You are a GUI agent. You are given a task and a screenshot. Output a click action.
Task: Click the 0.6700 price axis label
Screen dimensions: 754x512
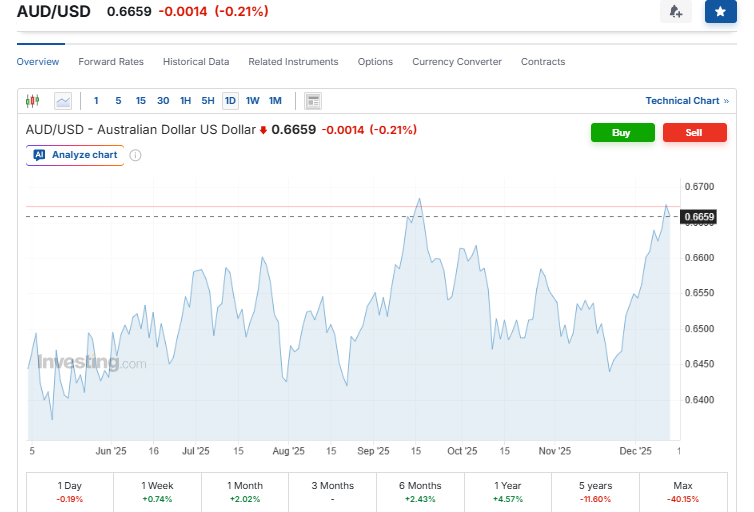(699, 187)
